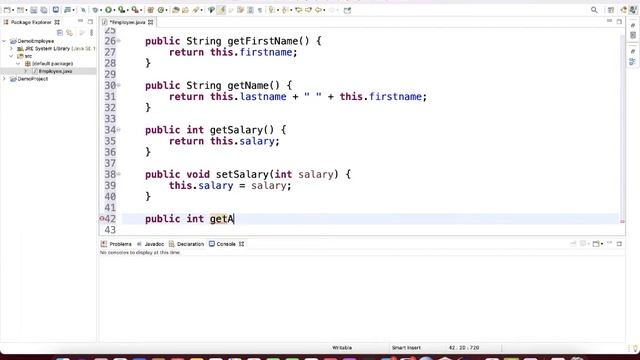640x360 pixels.
Task: Click the New Java Package icon
Action: click(x=151, y=10)
